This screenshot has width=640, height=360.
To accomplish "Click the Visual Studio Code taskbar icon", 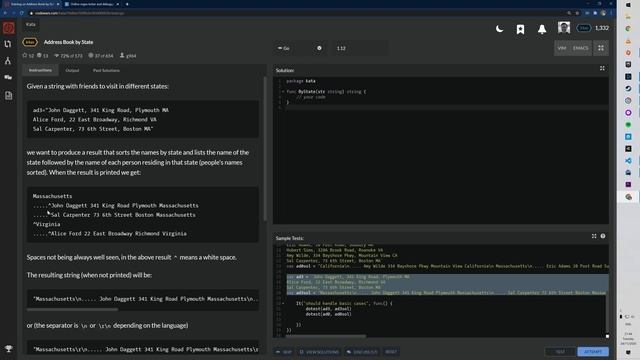I will tap(628, 160).
